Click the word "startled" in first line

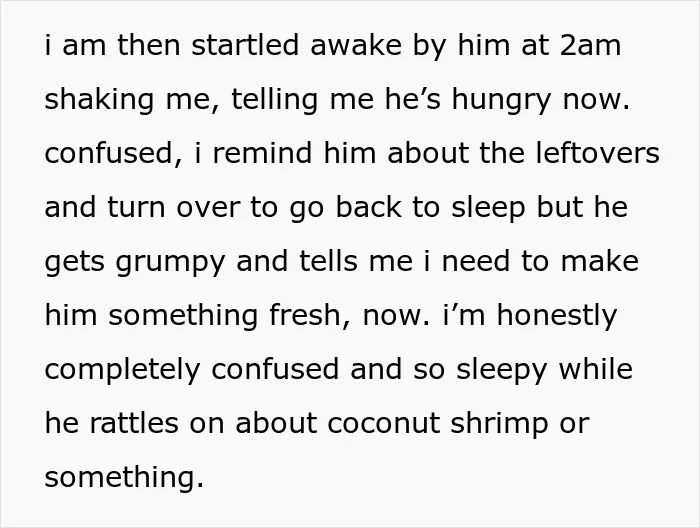click(245, 46)
